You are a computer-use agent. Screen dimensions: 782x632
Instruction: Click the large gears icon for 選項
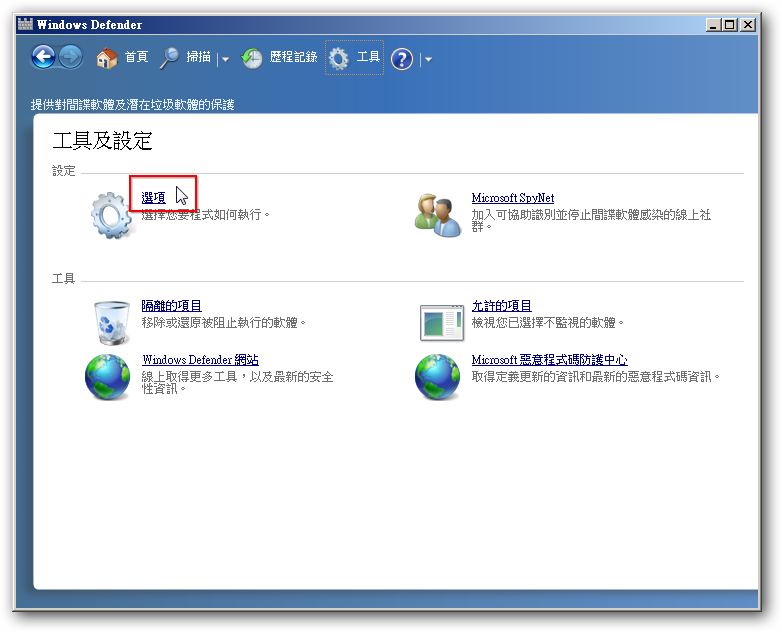coord(110,214)
